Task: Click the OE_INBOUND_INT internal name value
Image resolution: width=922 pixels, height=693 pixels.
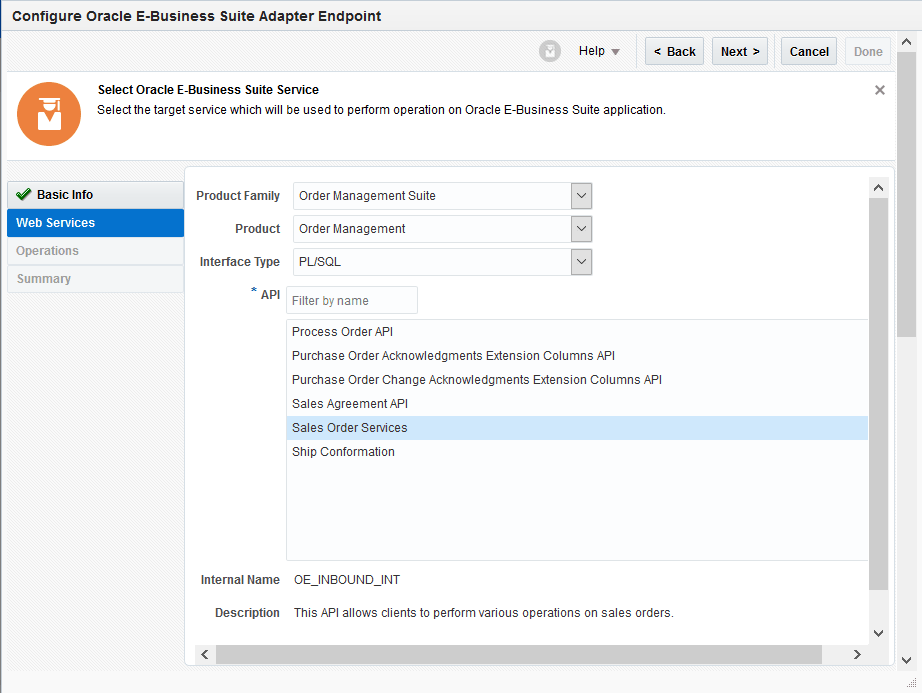Action: [347, 580]
